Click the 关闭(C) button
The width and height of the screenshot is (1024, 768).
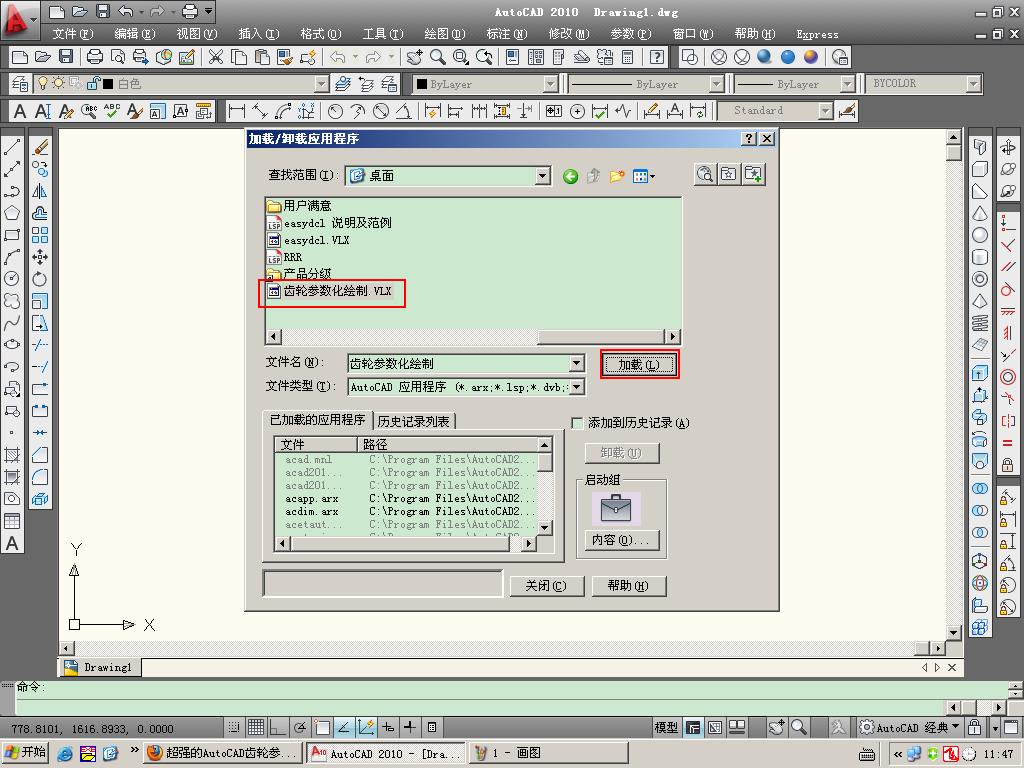click(x=547, y=586)
